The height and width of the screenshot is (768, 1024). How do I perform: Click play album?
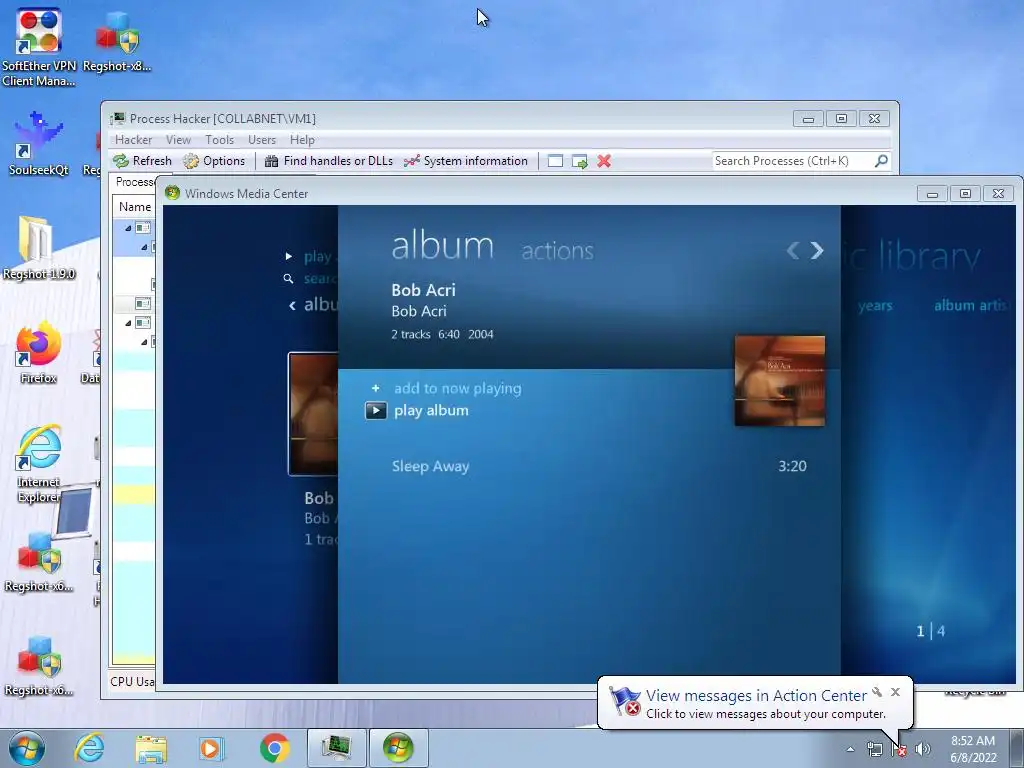(431, 411)
